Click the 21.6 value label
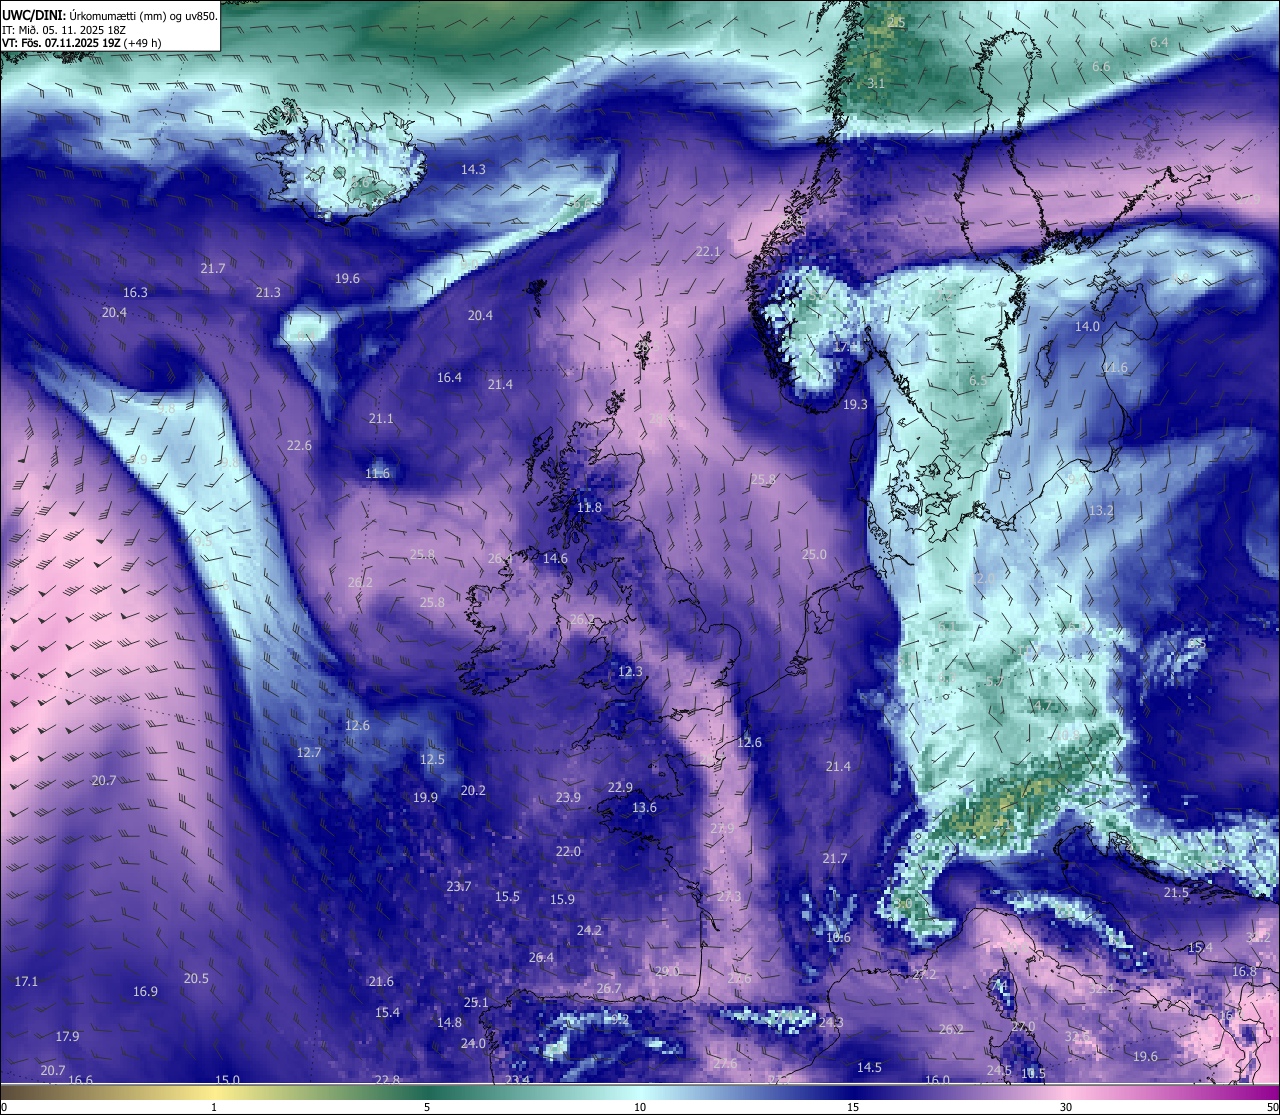Image resolution: width=1280 pixels, height=1115 pixels. pyautogui.click(x=381, y=982)
